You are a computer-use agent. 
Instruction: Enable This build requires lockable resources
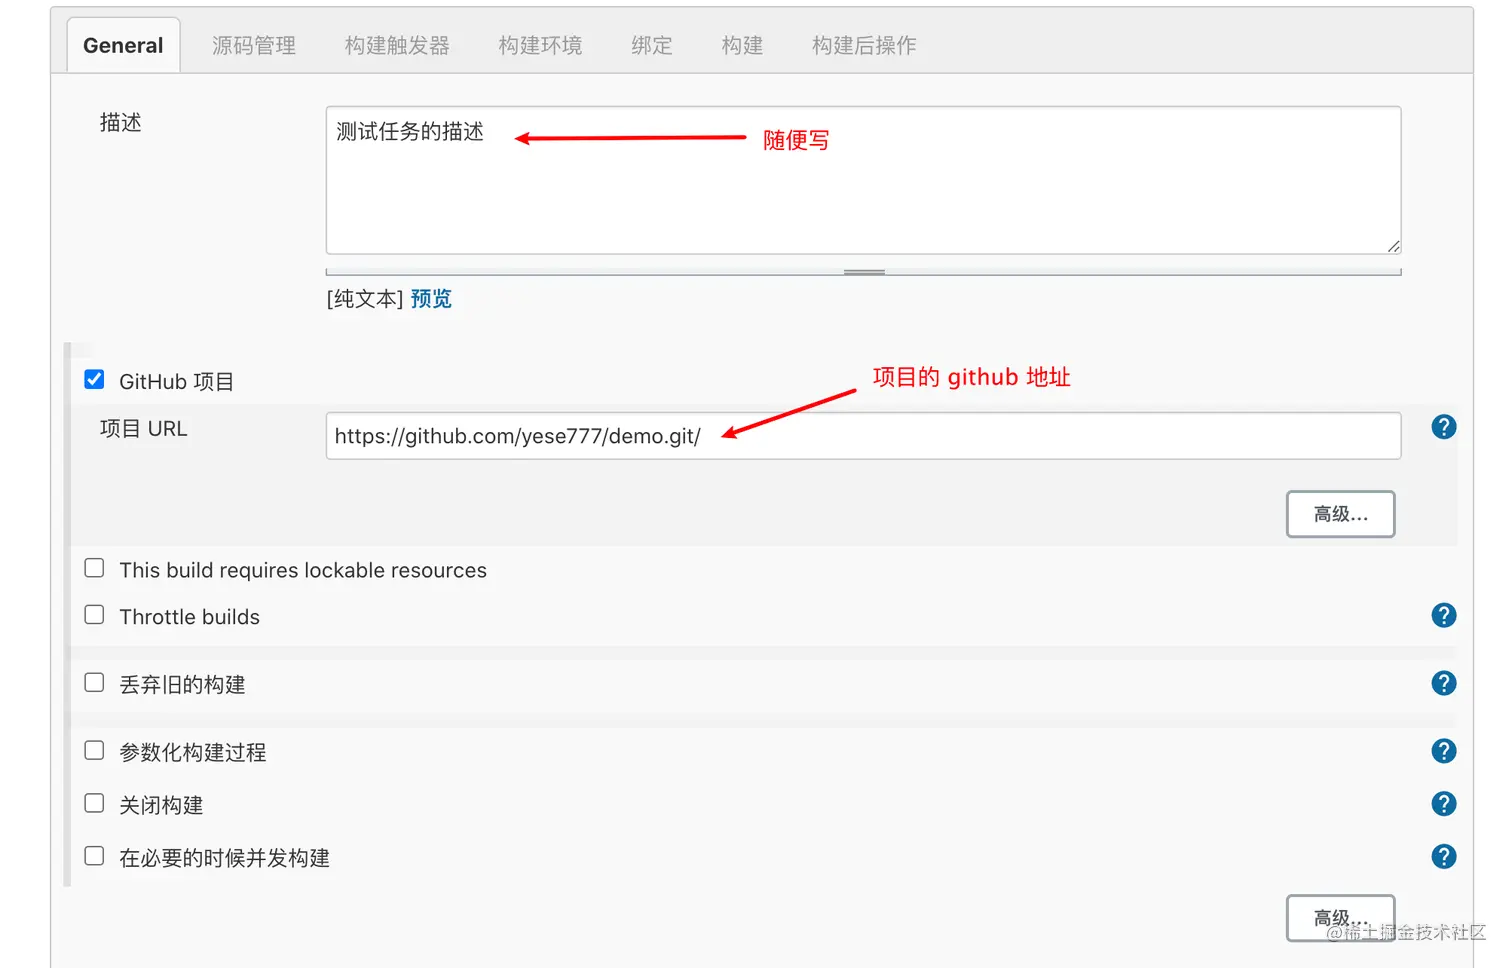pyautogui.click(x=94, y=568)
